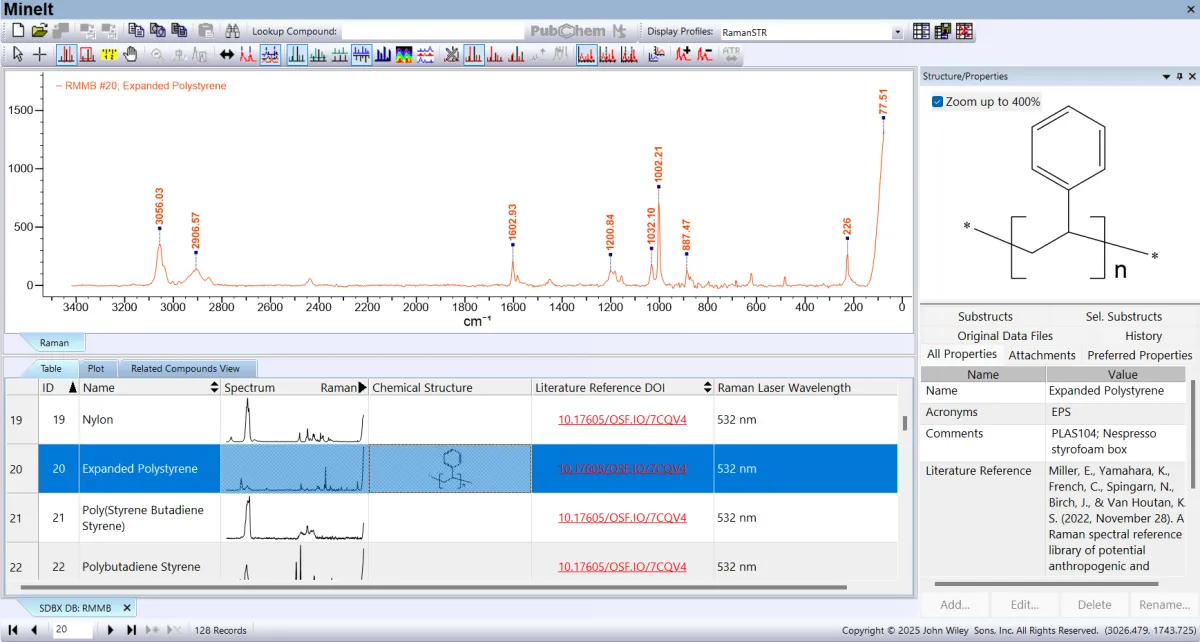Screen dimensions: 1200x642
Task: Expand the Spectrum column Raman arrow
Action: [362, 387]
